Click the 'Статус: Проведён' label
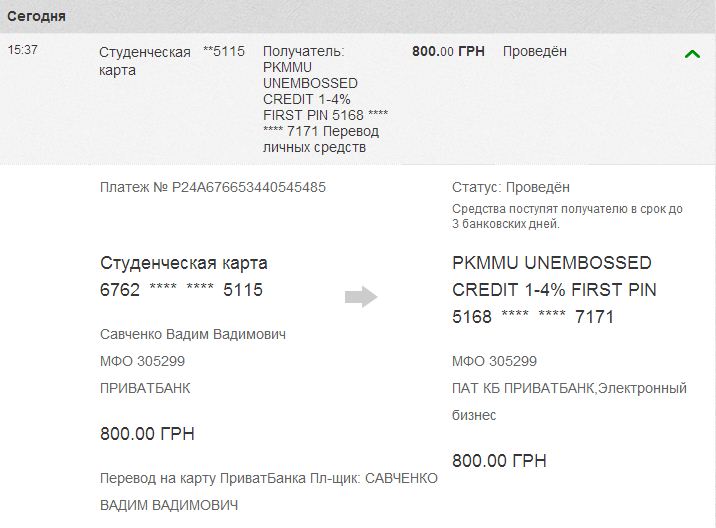The width and height of the screenshot is (716, 528). (510, 187)
